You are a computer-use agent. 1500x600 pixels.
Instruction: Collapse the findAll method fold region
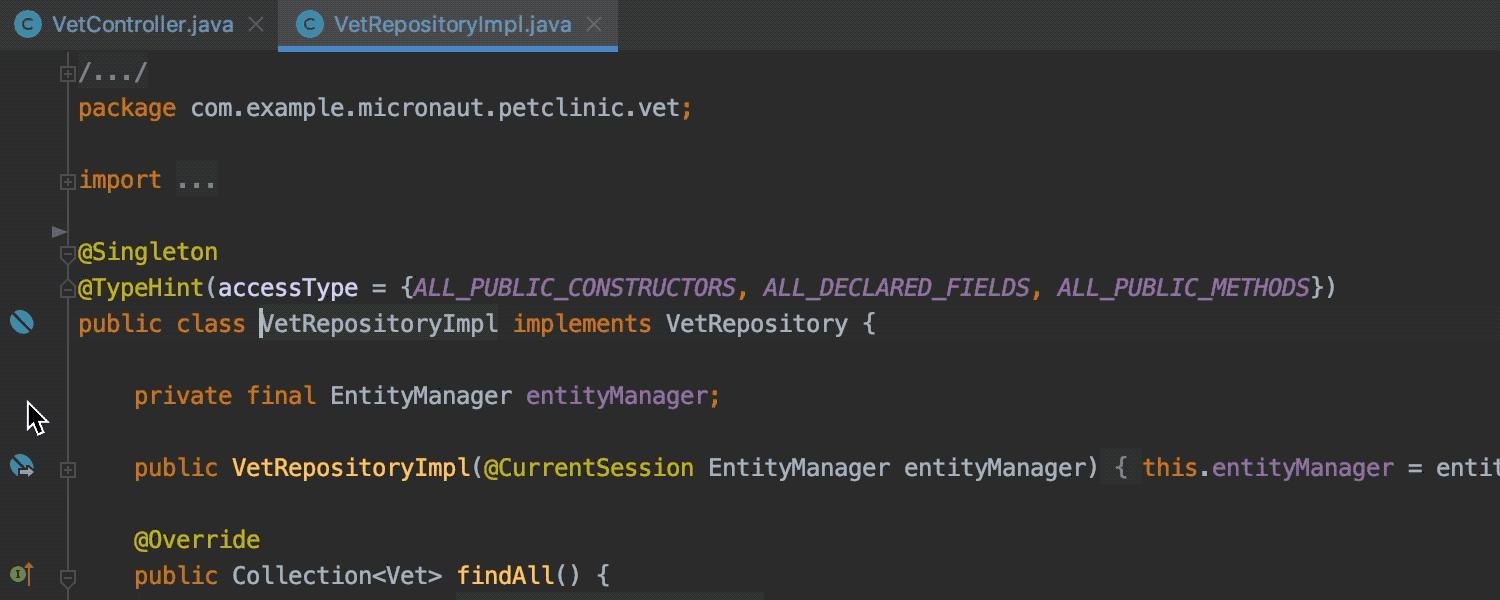coord(68,577)
